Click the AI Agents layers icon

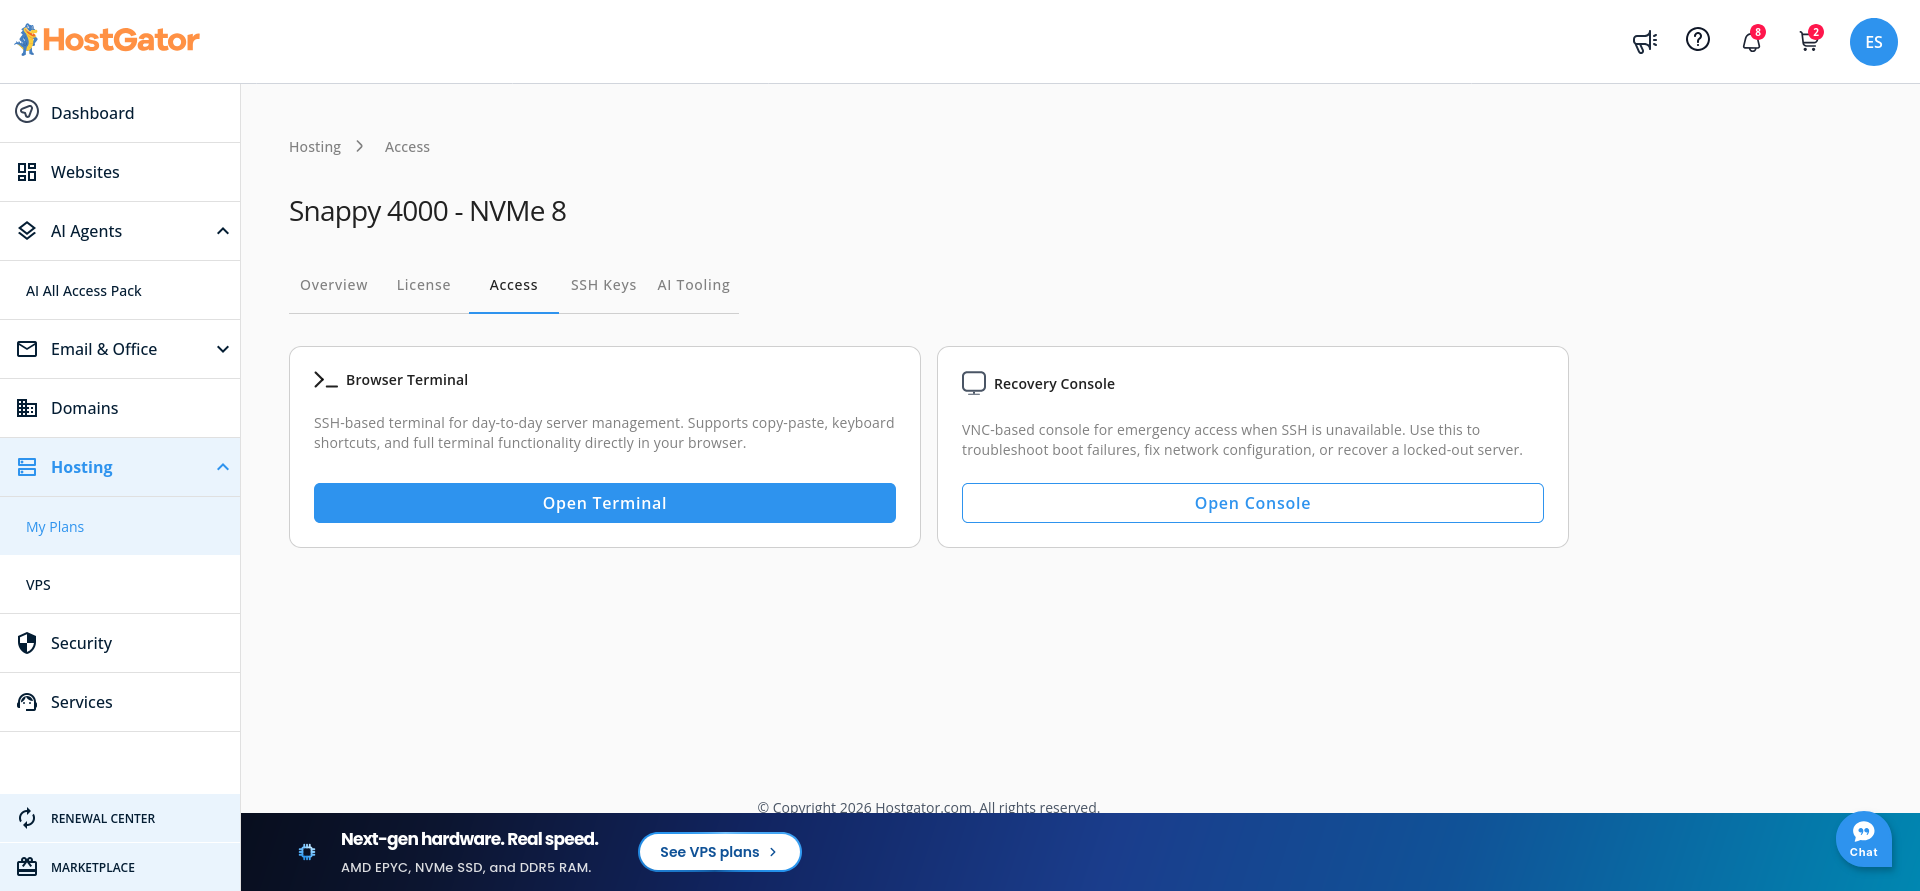(27, 231)
